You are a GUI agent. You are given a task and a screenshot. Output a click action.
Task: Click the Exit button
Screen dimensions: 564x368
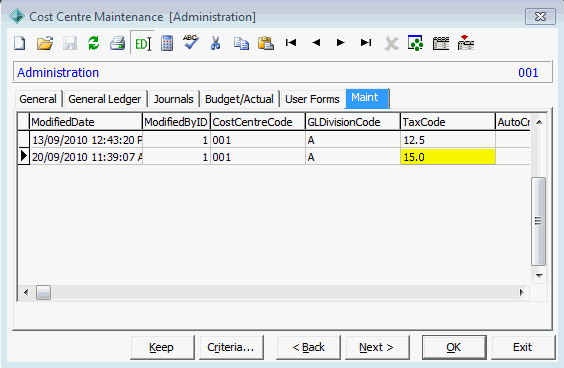[523, 347]
